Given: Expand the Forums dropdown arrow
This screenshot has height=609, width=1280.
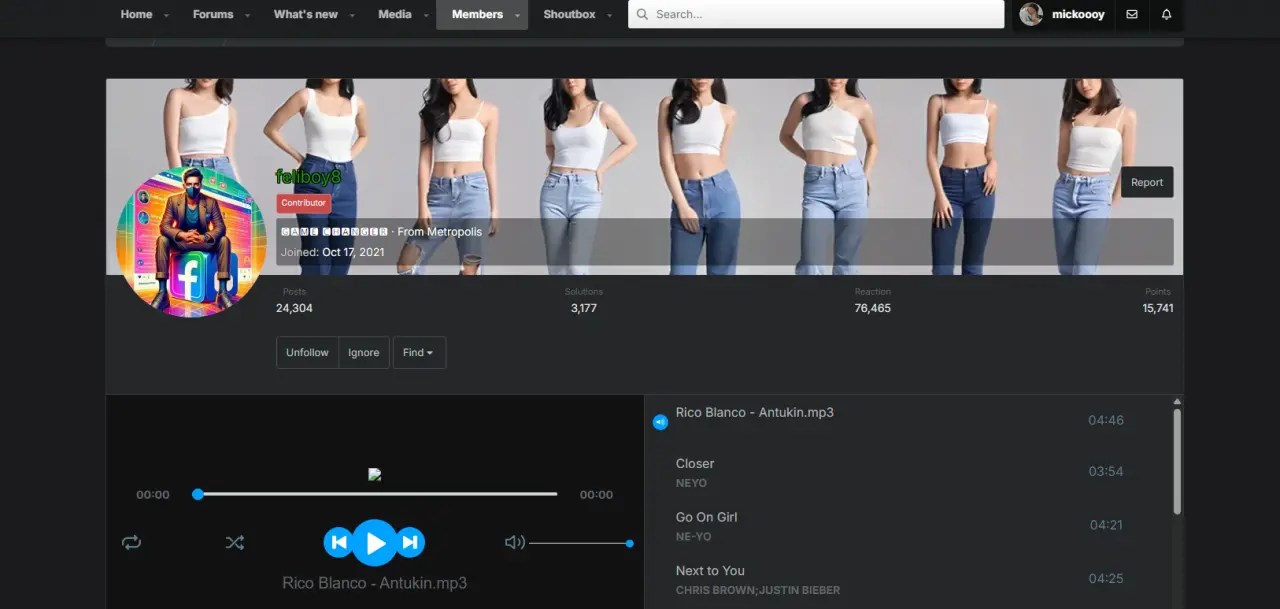Looking at the screenshot, I should coord(247,15).
